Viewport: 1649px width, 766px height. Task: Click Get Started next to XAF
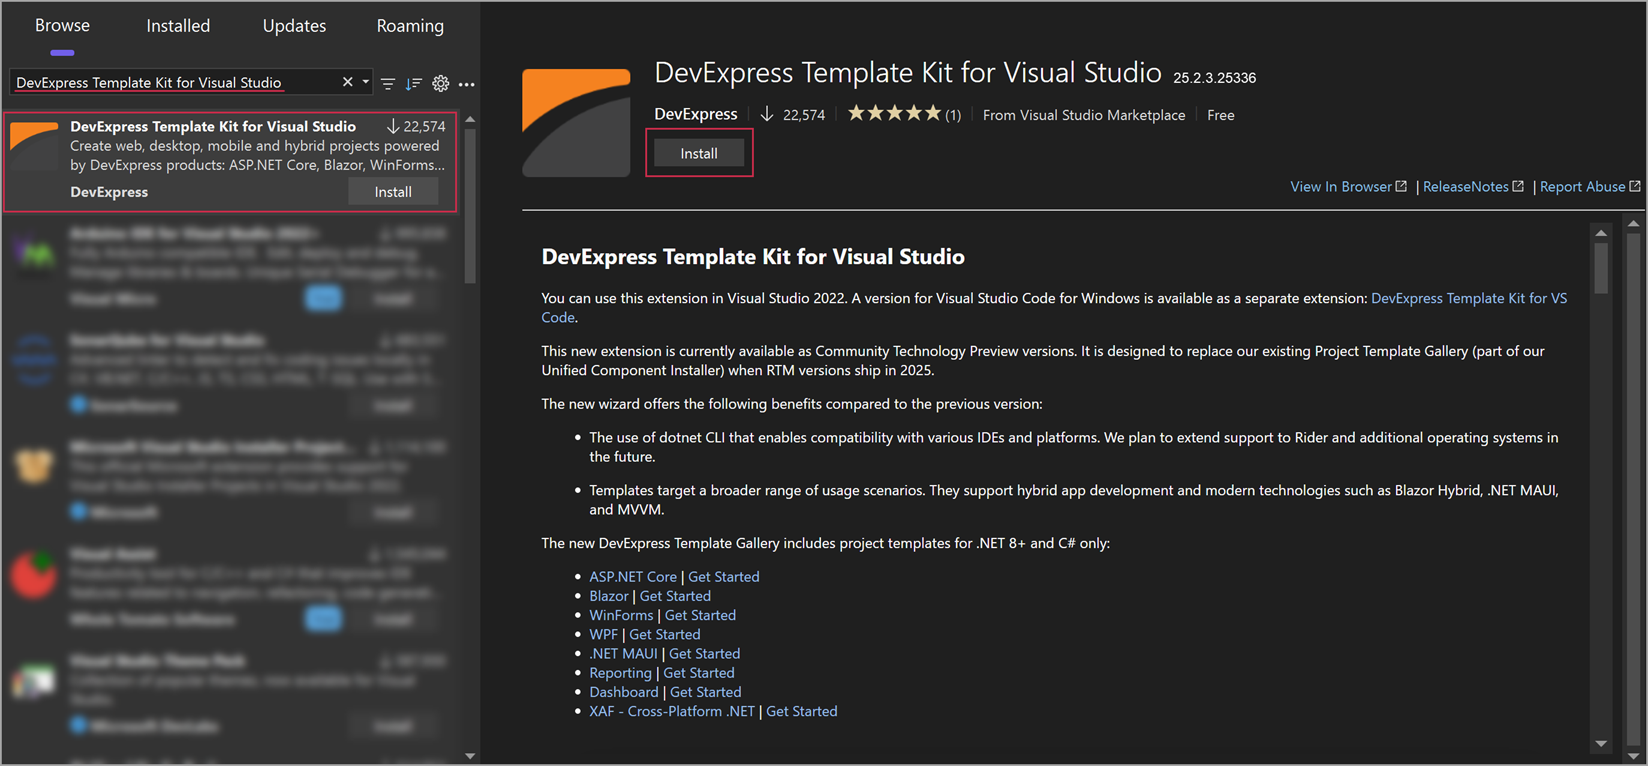tap(802, 711)
